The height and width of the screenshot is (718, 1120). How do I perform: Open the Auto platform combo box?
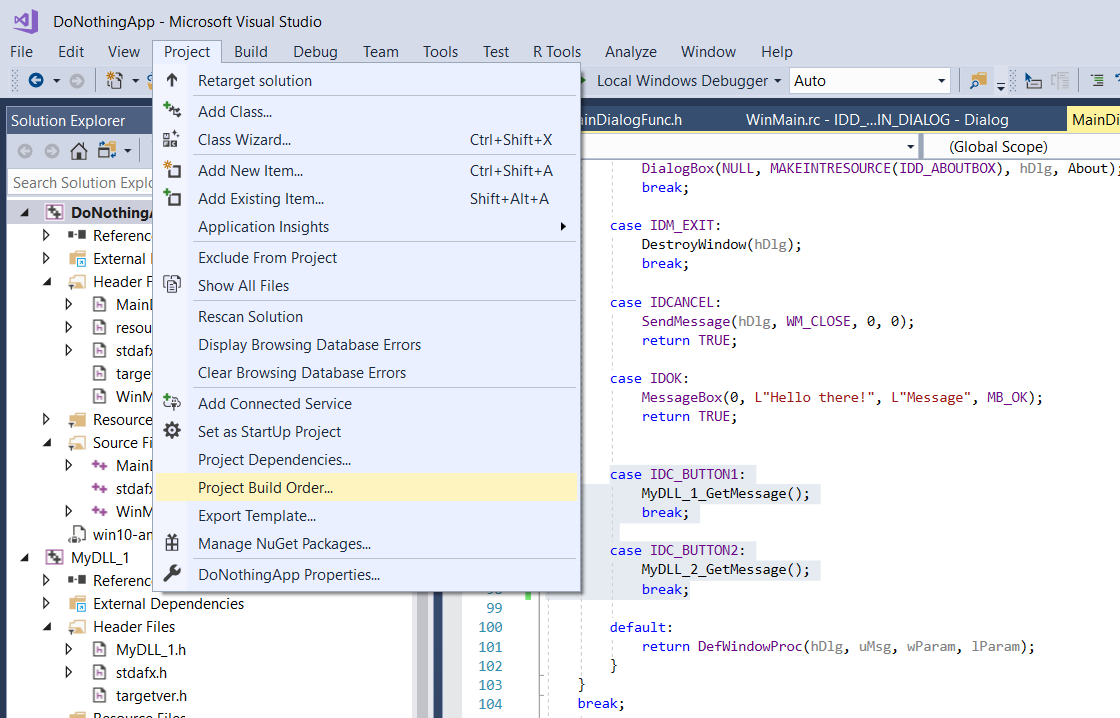(870, 81)
